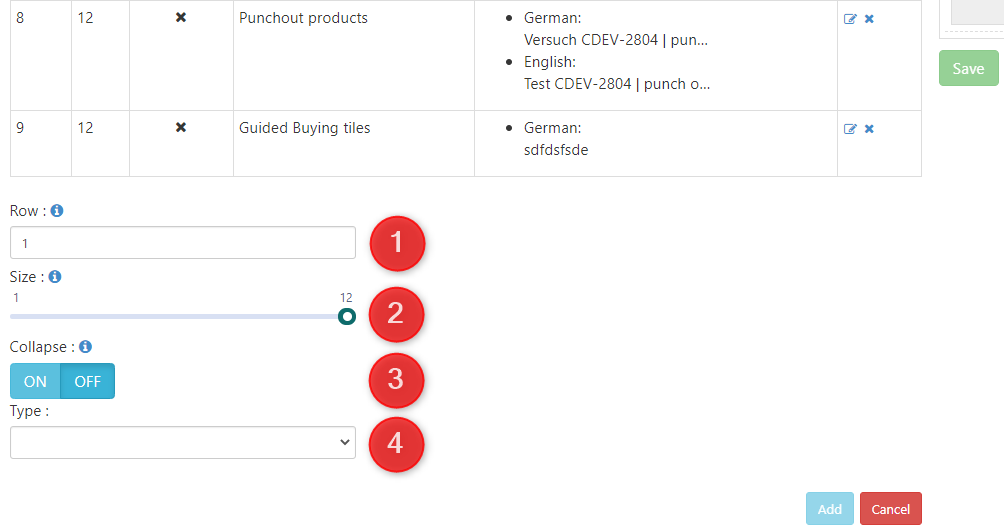Turn Collapse ON

coord(35,381)
